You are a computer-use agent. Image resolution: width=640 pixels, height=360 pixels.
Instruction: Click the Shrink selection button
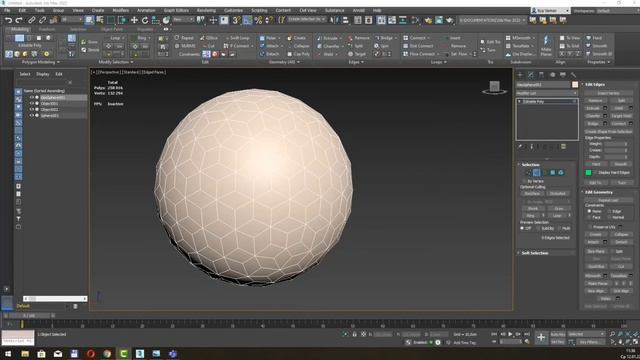(533, 208)
